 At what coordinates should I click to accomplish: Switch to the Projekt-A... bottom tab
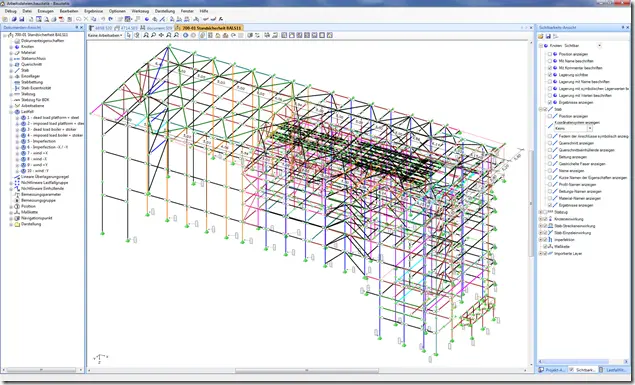[x=552, y=370]
